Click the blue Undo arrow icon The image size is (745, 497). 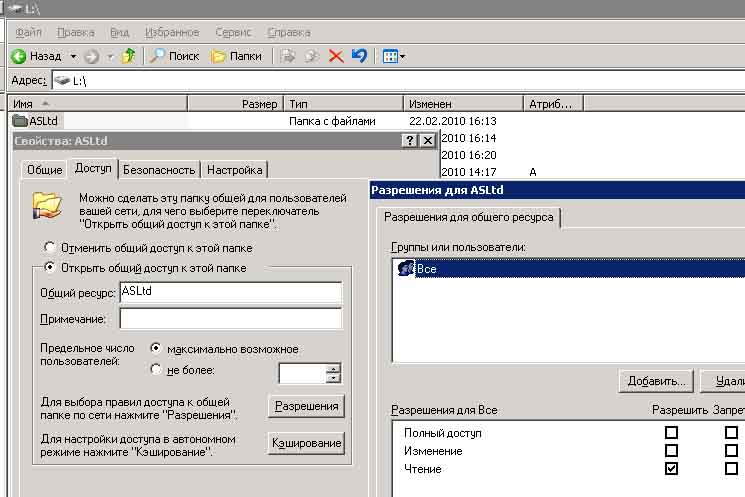coord(359,56)
